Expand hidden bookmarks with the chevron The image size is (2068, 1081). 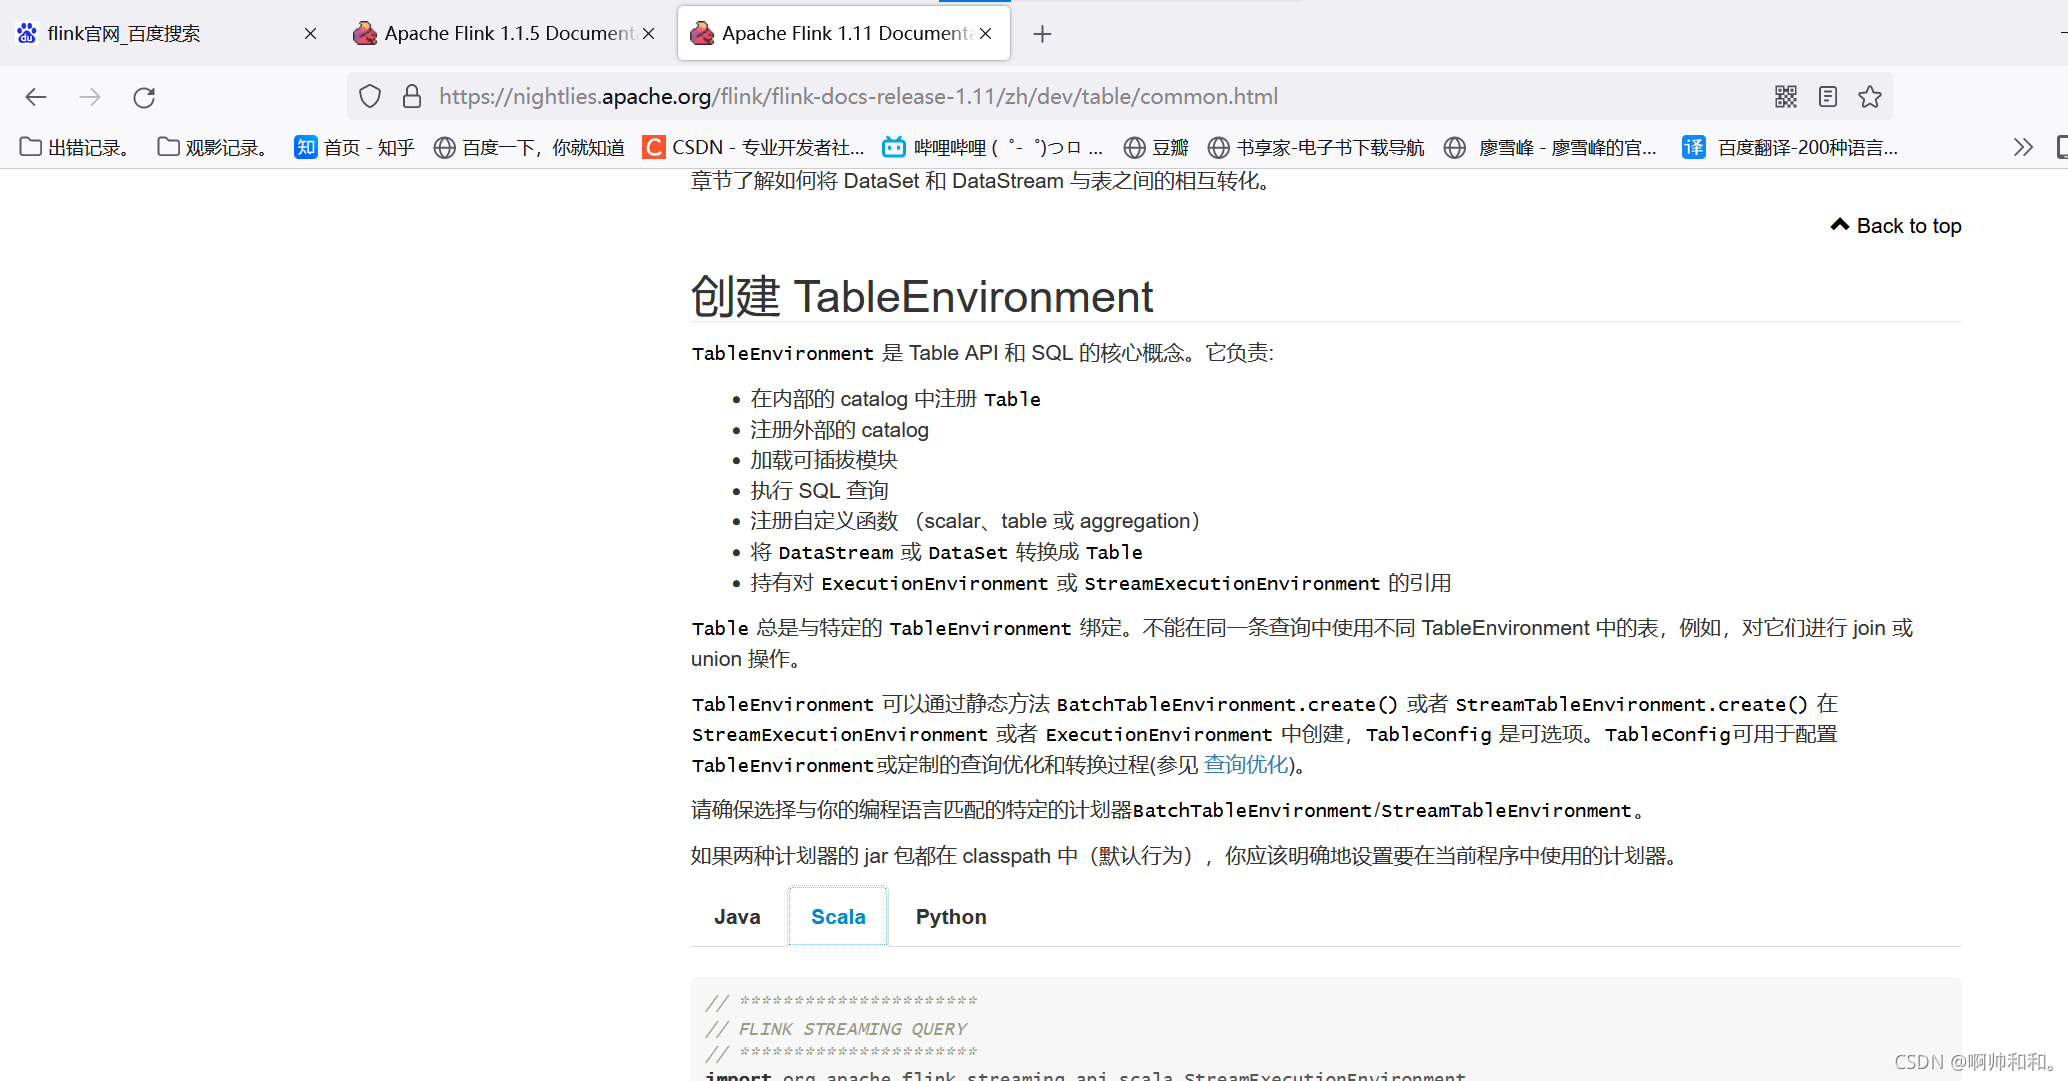point(2023,148)
